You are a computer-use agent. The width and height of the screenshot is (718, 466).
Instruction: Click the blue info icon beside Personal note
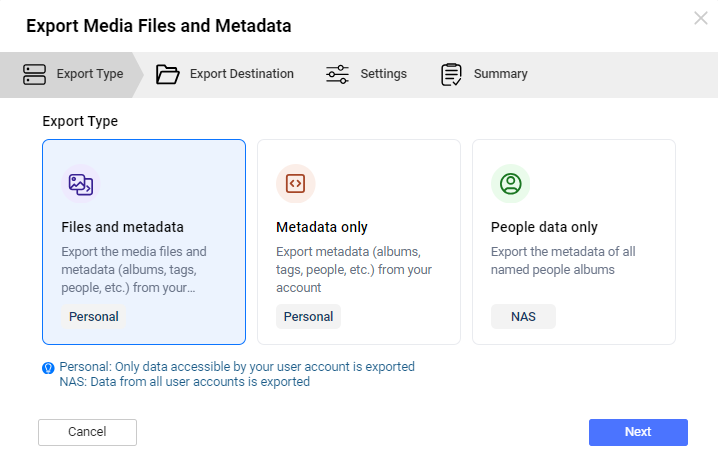[x=48, y=368]
